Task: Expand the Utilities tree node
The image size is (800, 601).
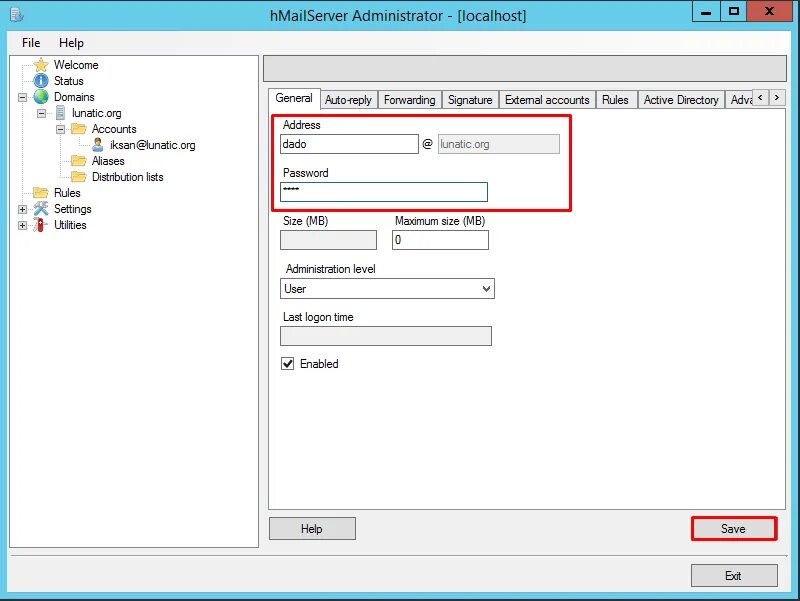Action: pos(22,225)
